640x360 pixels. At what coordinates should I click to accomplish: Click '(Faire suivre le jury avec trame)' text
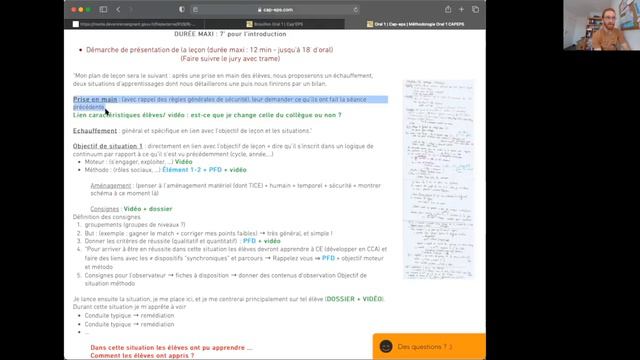pos(230,59)
